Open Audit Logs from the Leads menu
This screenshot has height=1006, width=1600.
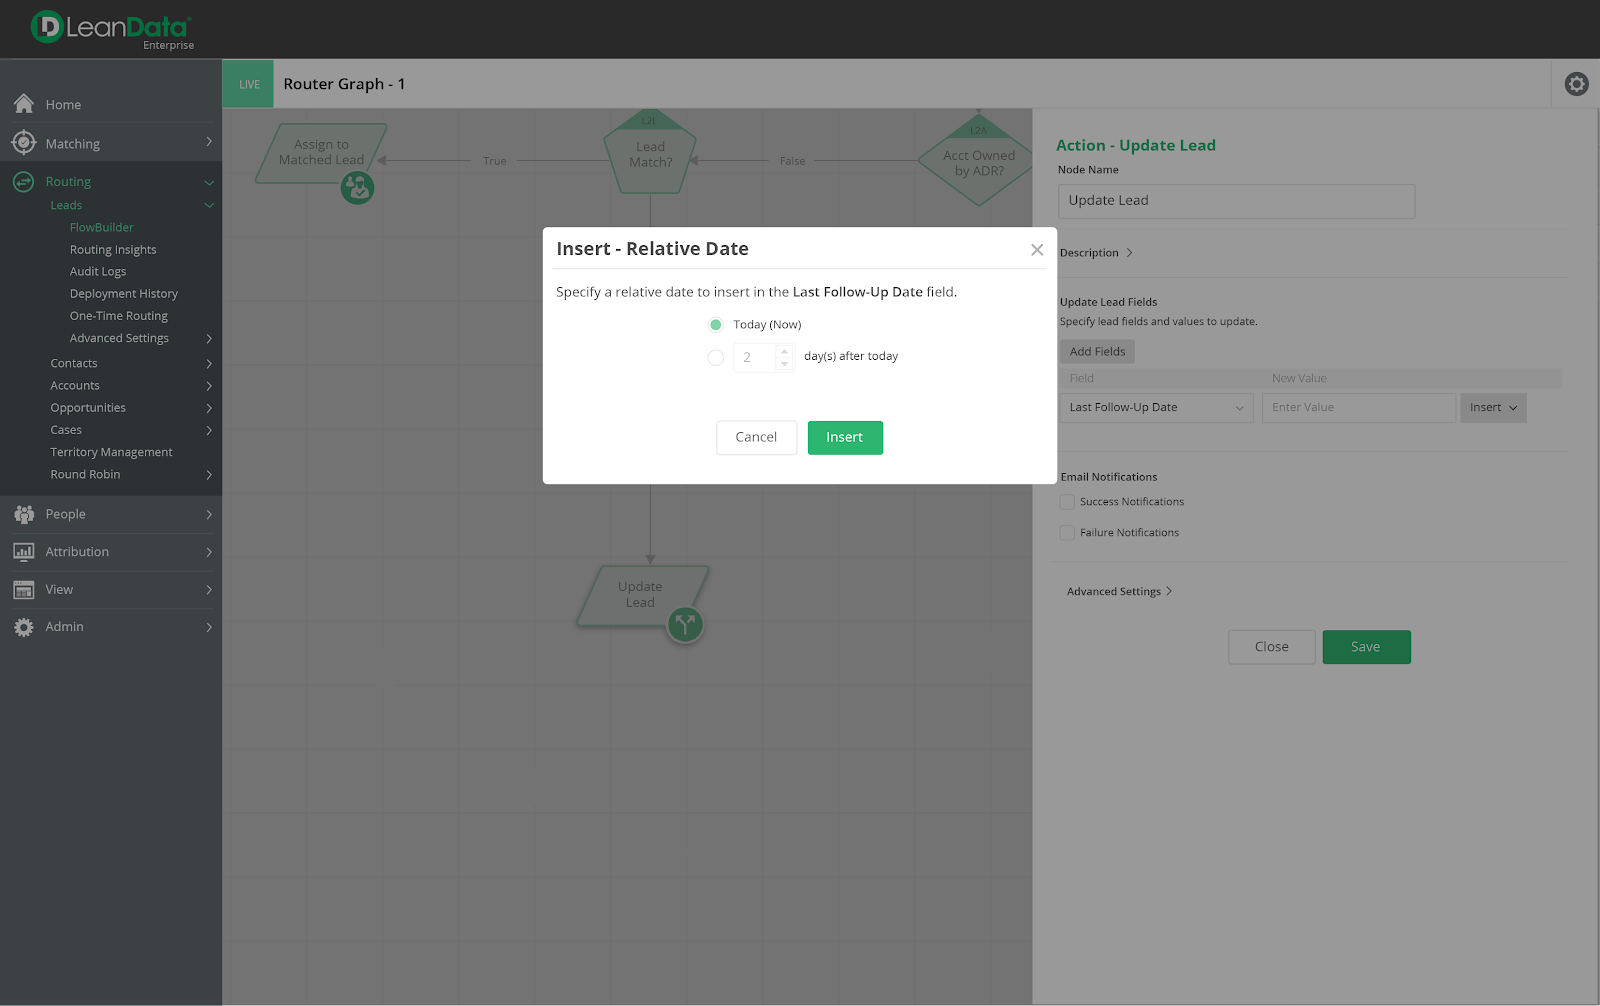click(98, 272)
